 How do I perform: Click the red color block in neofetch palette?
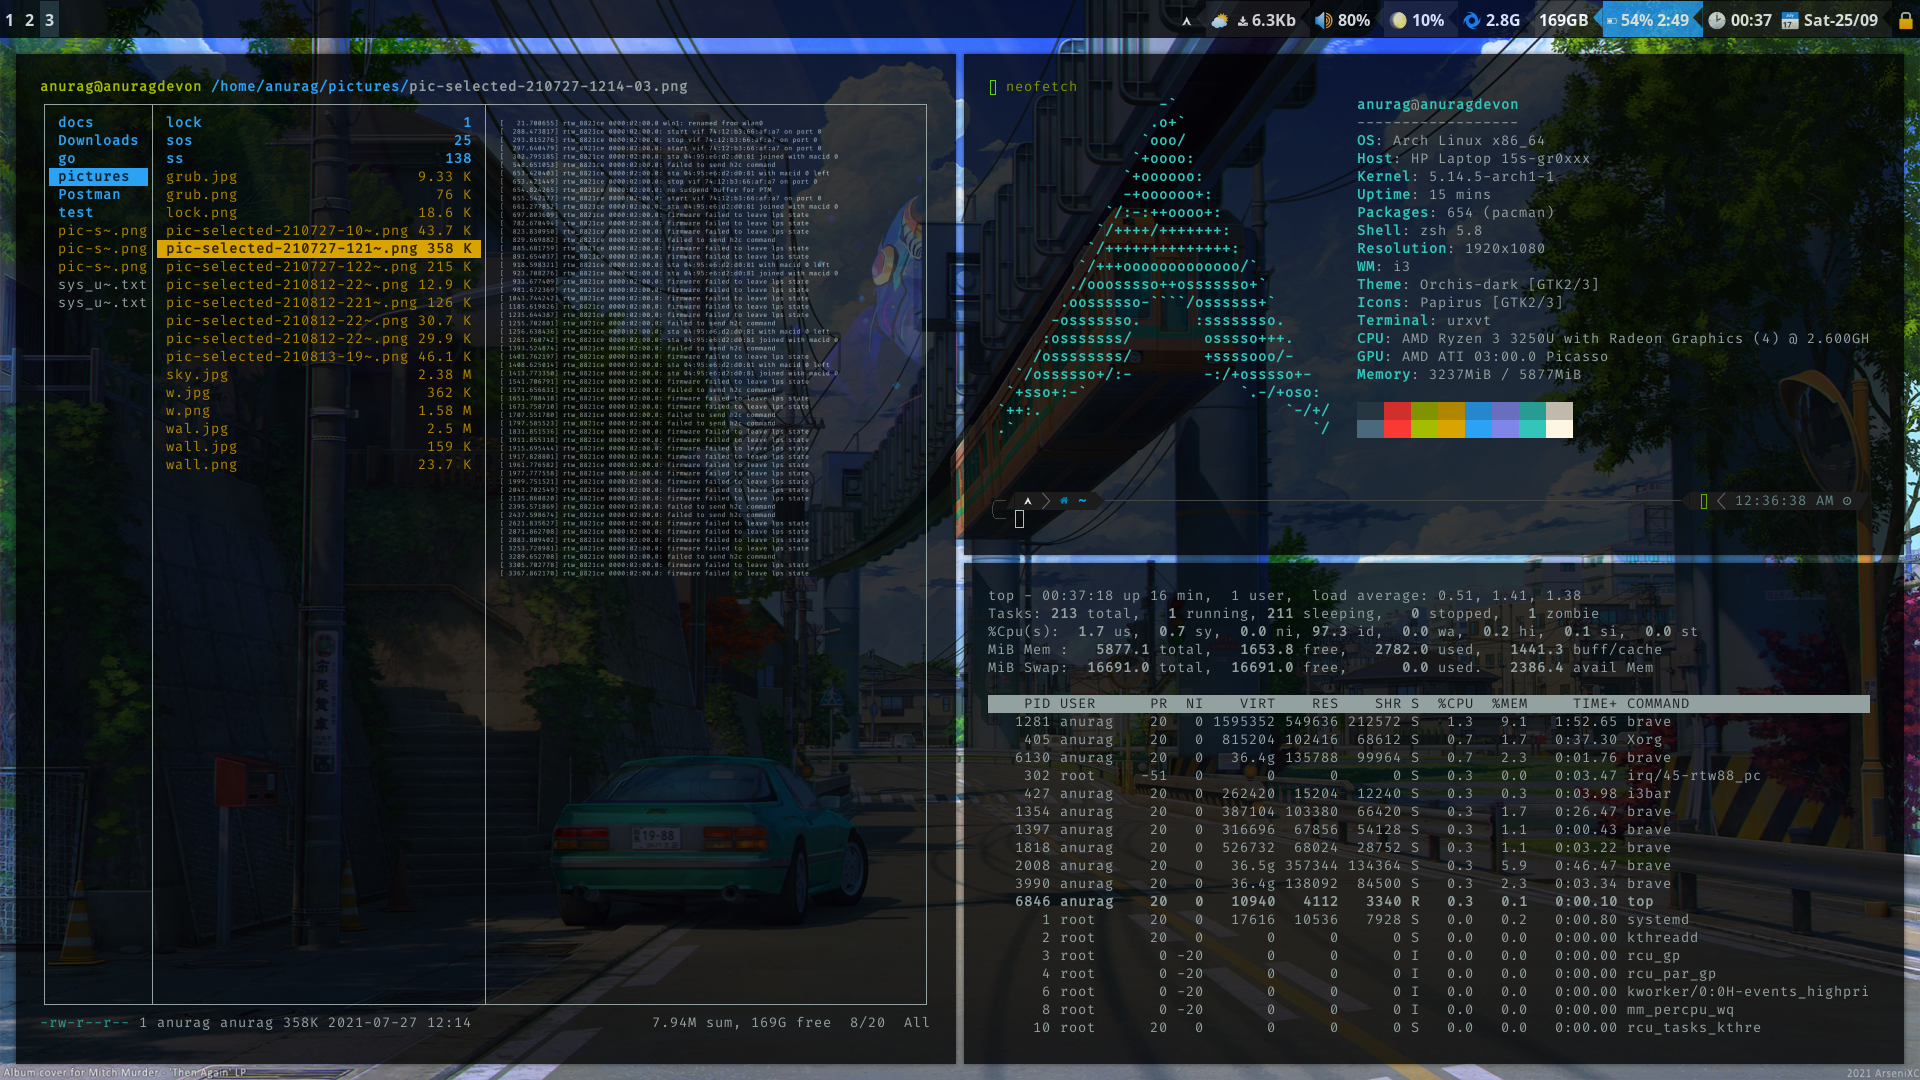(x=1397, y=411)
